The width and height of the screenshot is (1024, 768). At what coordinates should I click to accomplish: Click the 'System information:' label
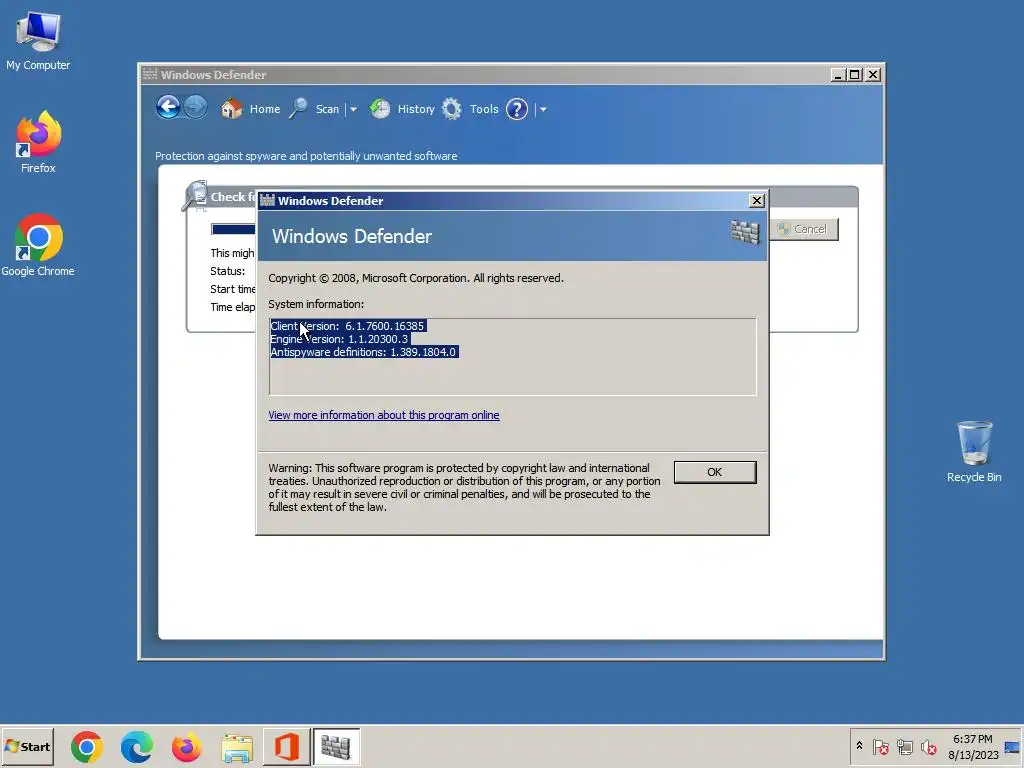[316, 304]
